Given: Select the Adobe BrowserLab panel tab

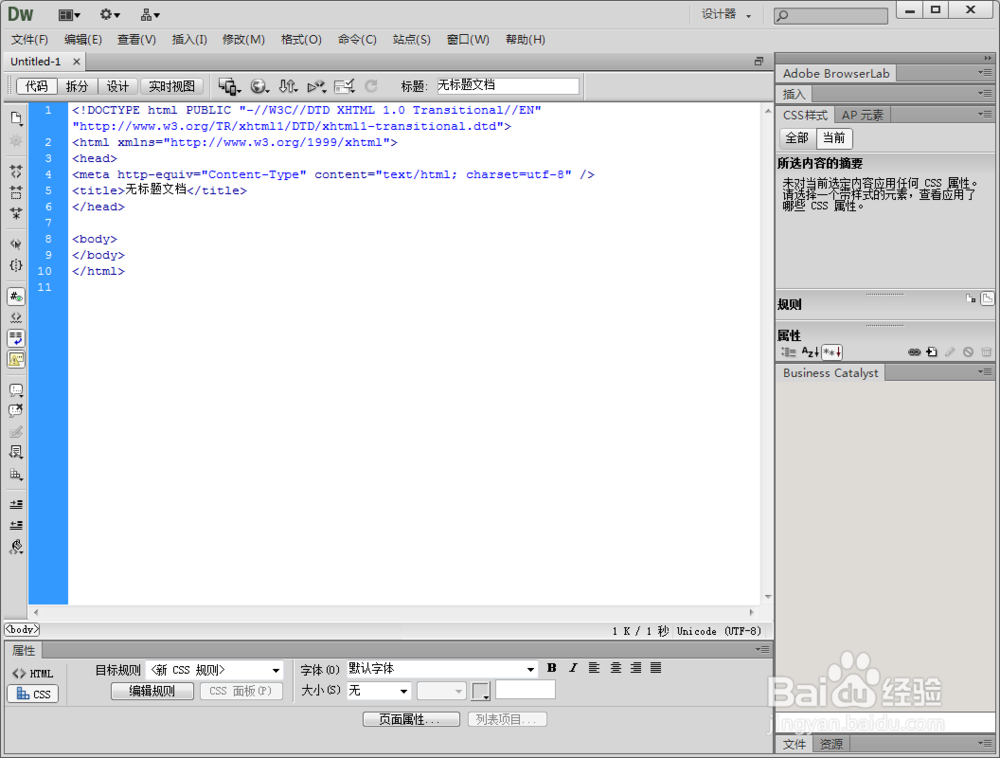Looking at the screenshot, I should pos(836,73).
